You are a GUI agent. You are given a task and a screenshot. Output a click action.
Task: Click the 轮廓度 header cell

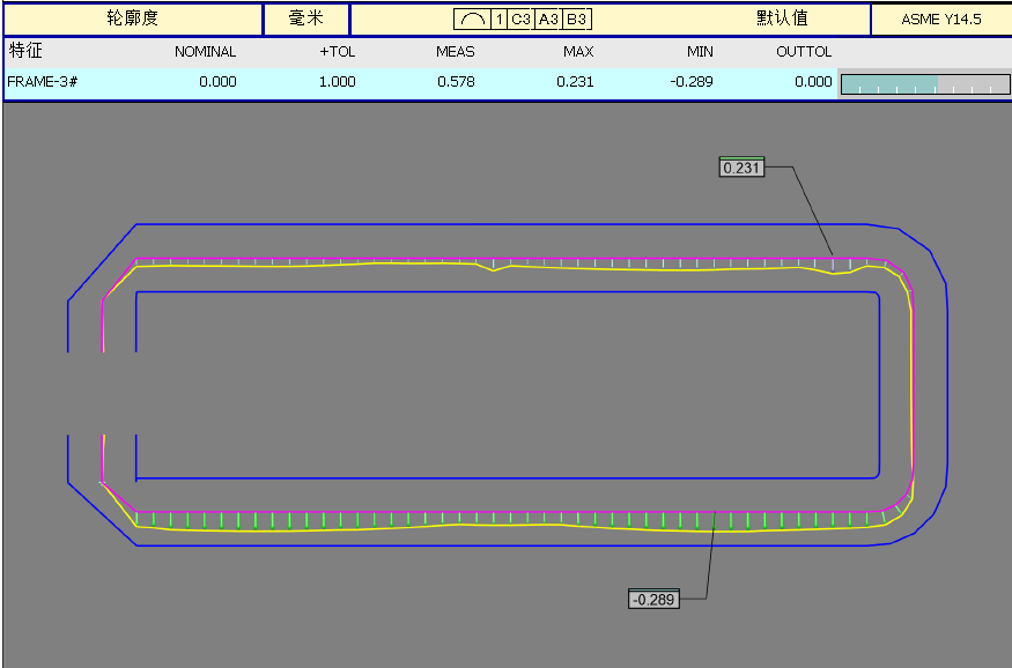(x=133, y=19)
